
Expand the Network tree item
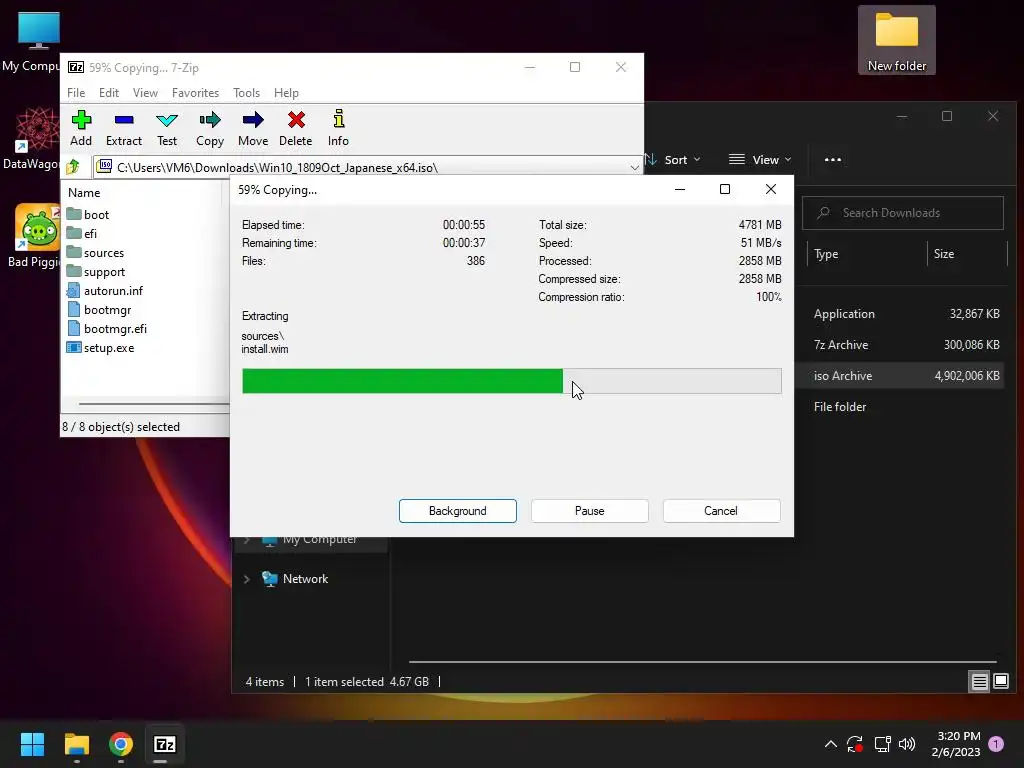(247, 579)
